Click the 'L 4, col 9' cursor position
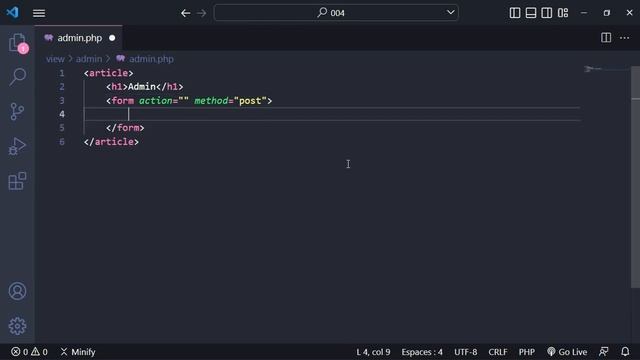The width and height of the screenshot is (640, 360). pyautogui.click(x=373, y=352)
